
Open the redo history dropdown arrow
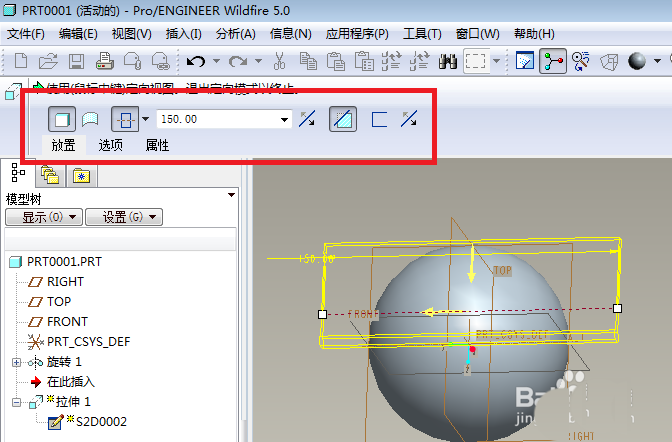(x=258, y=61)
